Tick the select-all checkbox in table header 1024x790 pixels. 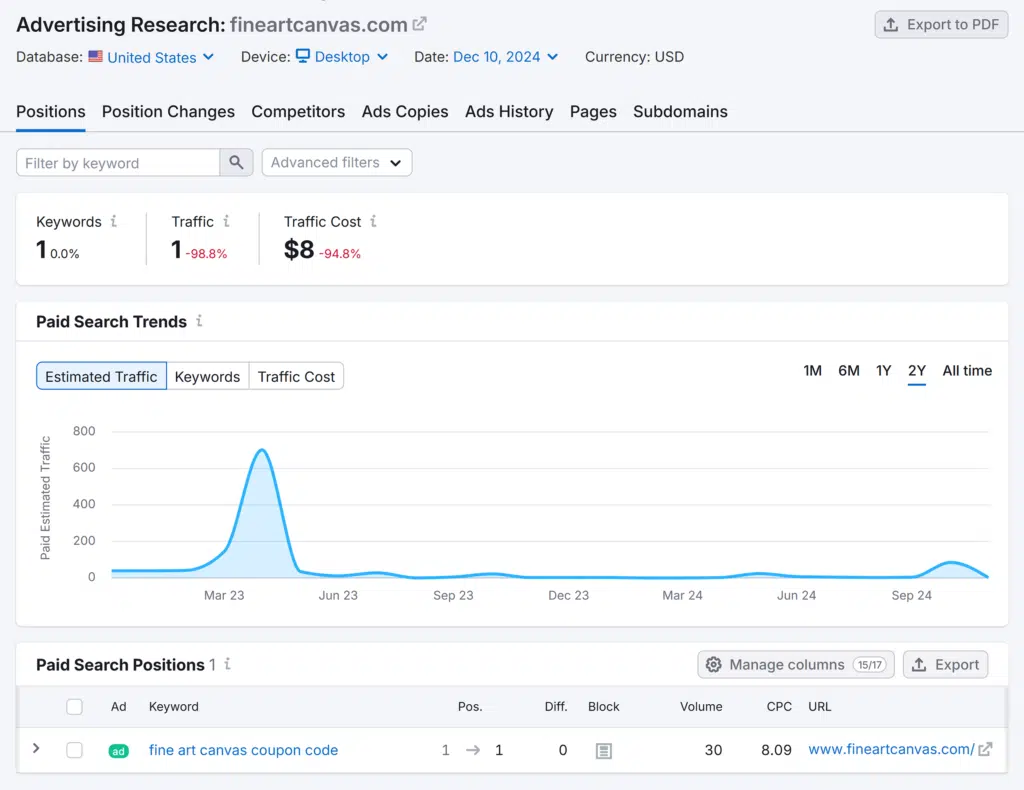pyautogui.click(x=74, y=706)
